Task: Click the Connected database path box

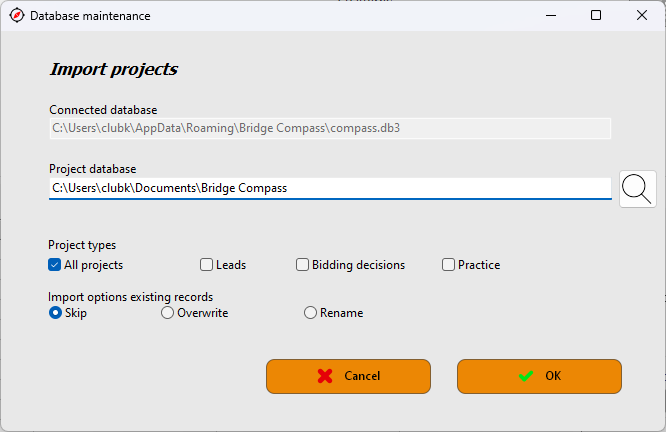Action: (x=330, y=128)
